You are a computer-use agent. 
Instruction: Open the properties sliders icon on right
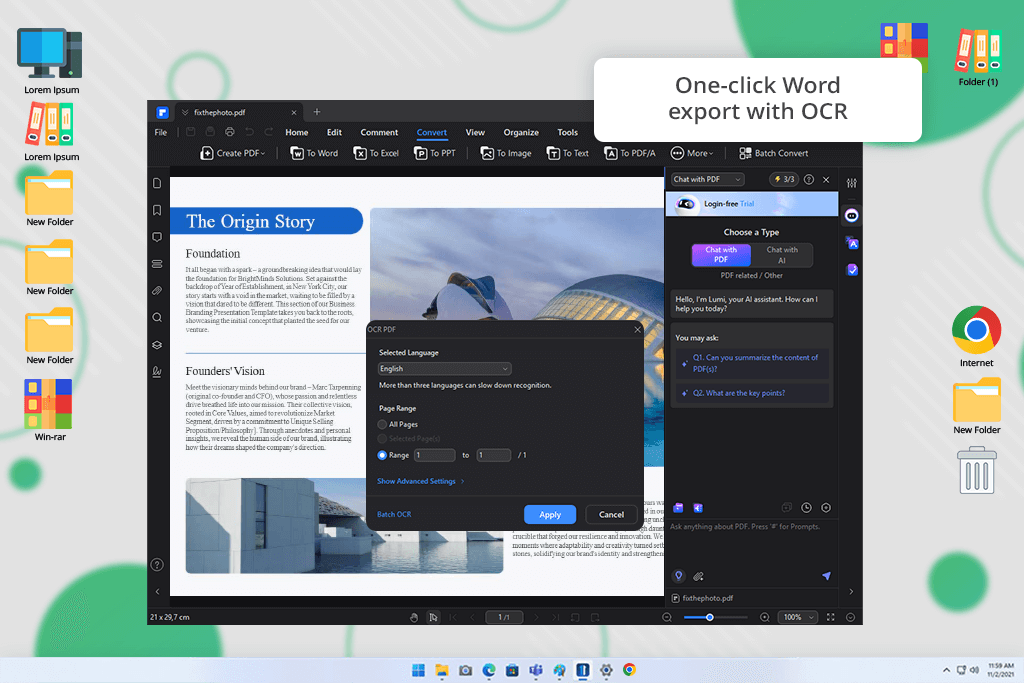[852, 183]
